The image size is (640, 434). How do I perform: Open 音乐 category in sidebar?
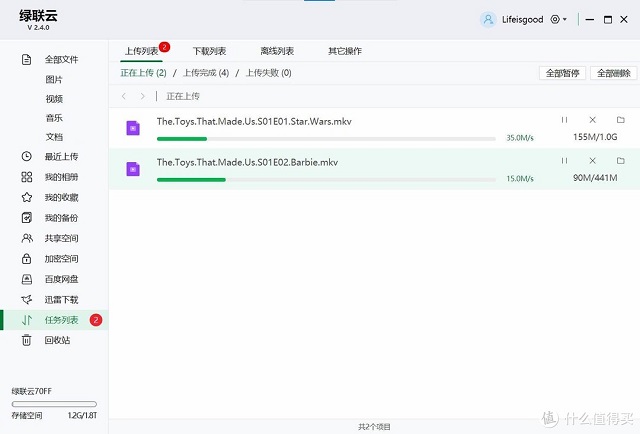click(x=54, y=118)
